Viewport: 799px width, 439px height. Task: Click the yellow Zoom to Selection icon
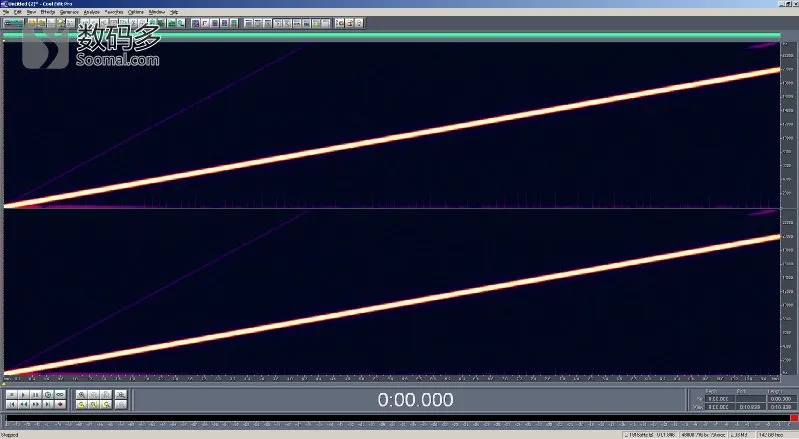(82, 404)
